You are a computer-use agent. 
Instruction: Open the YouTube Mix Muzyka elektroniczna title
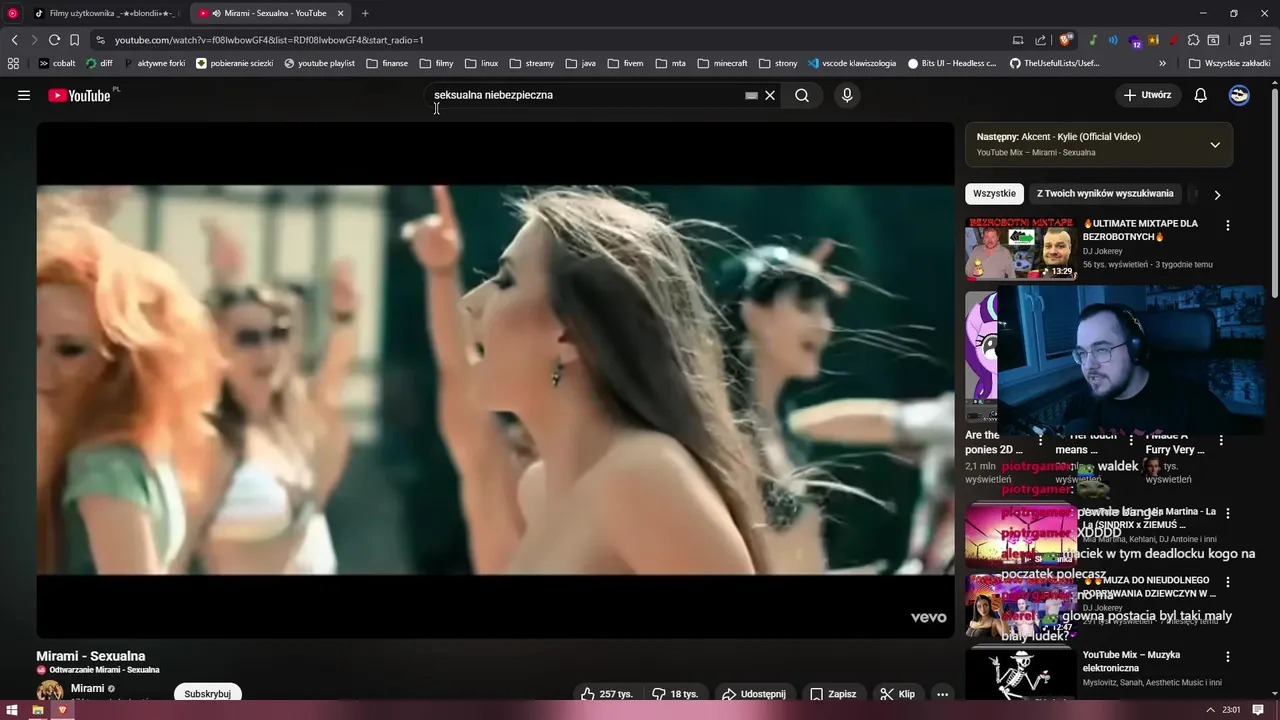click(x=1131, y=661)
